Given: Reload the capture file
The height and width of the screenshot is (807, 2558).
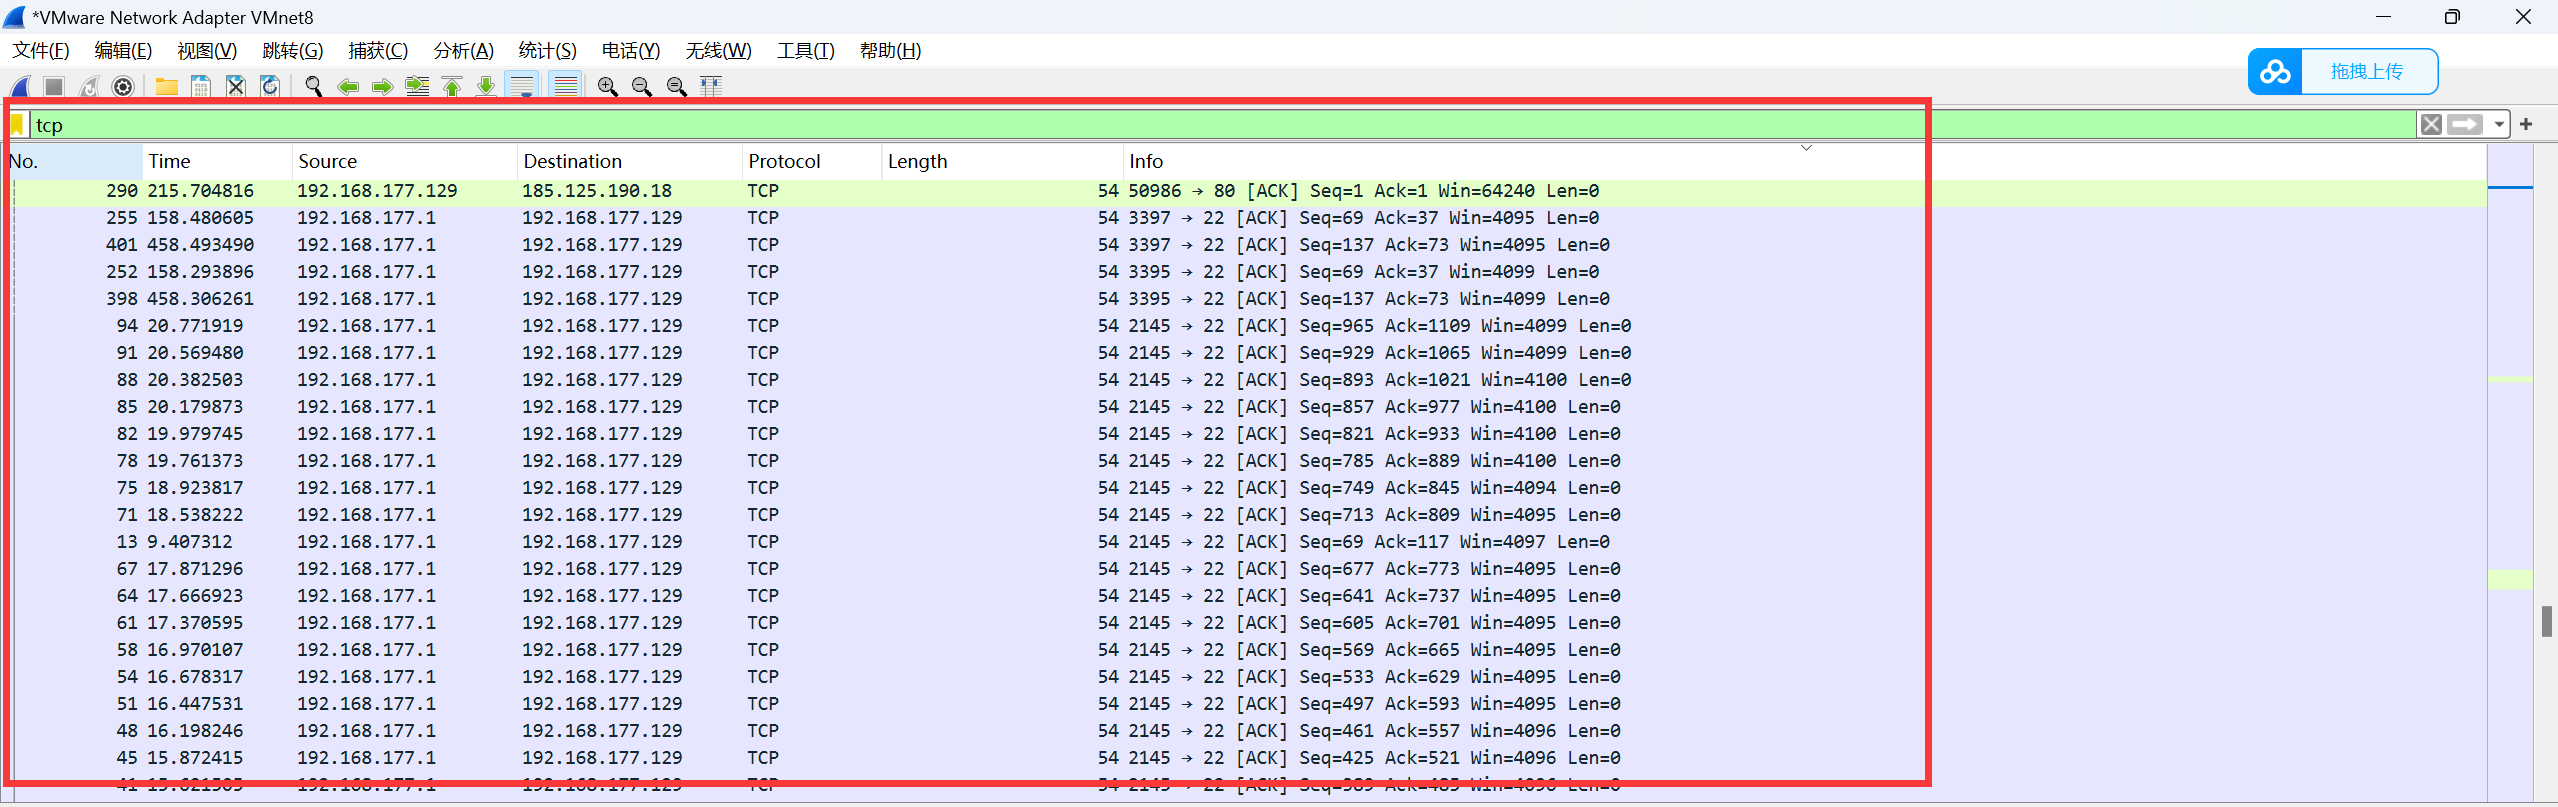Looking at the screenshot, I should [270, 87].
